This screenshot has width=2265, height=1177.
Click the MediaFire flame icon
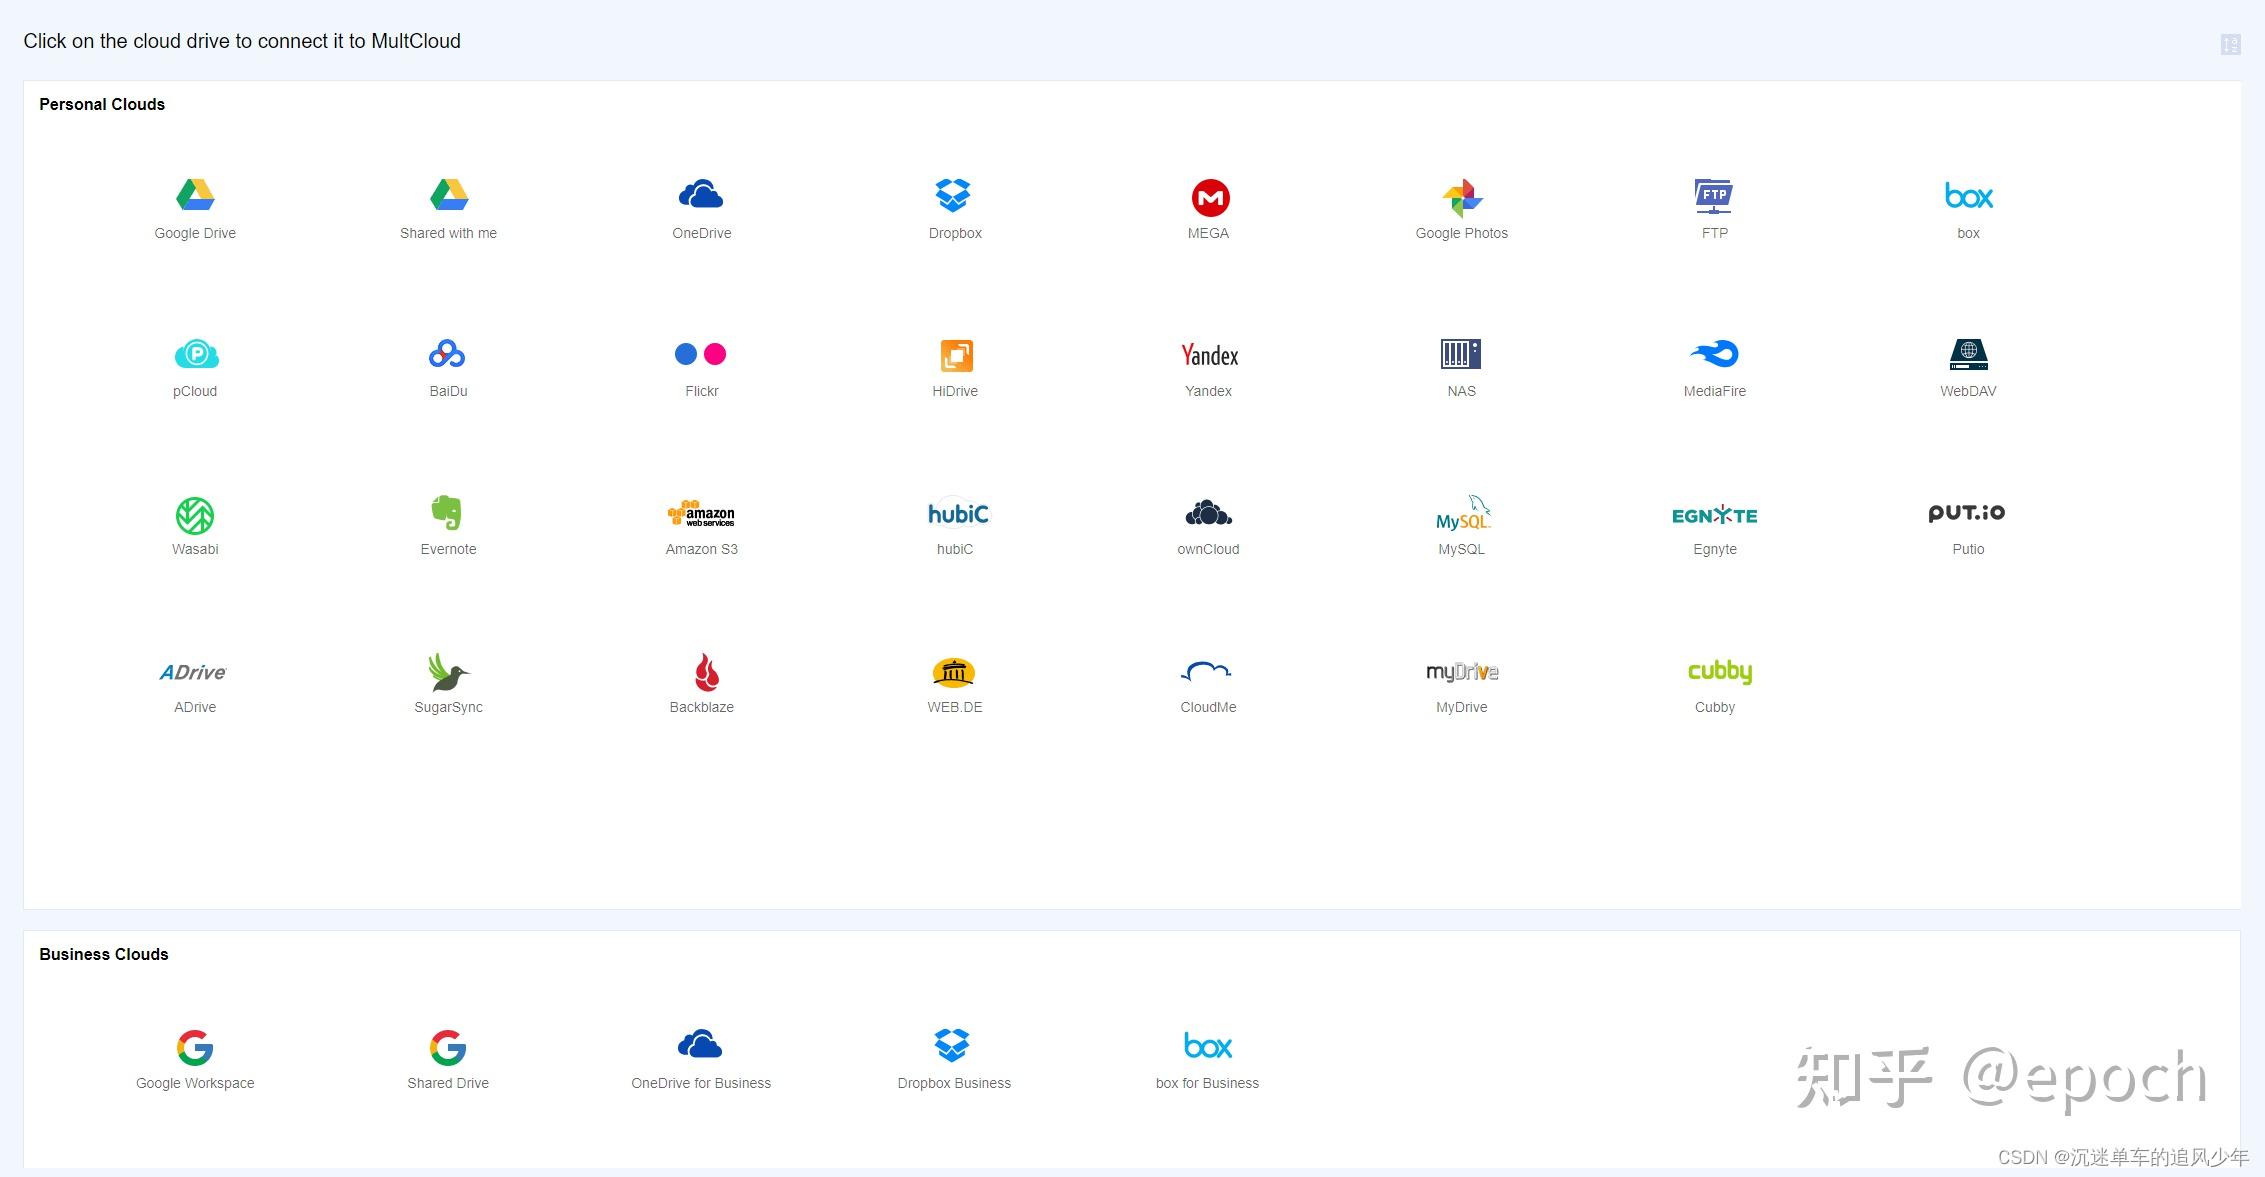point(1714,354)
